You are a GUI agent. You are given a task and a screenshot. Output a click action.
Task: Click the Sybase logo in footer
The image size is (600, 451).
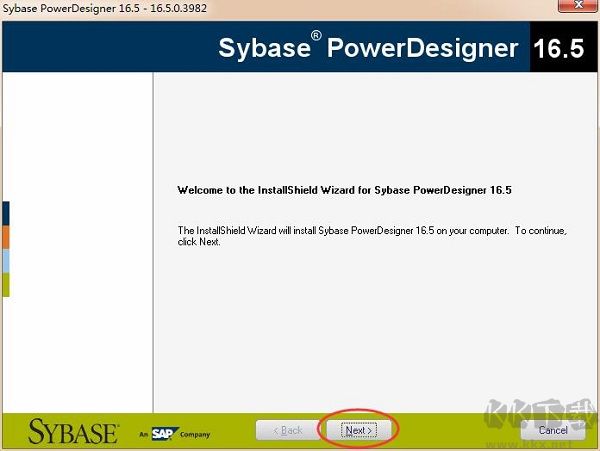click(x=73, y=431)
